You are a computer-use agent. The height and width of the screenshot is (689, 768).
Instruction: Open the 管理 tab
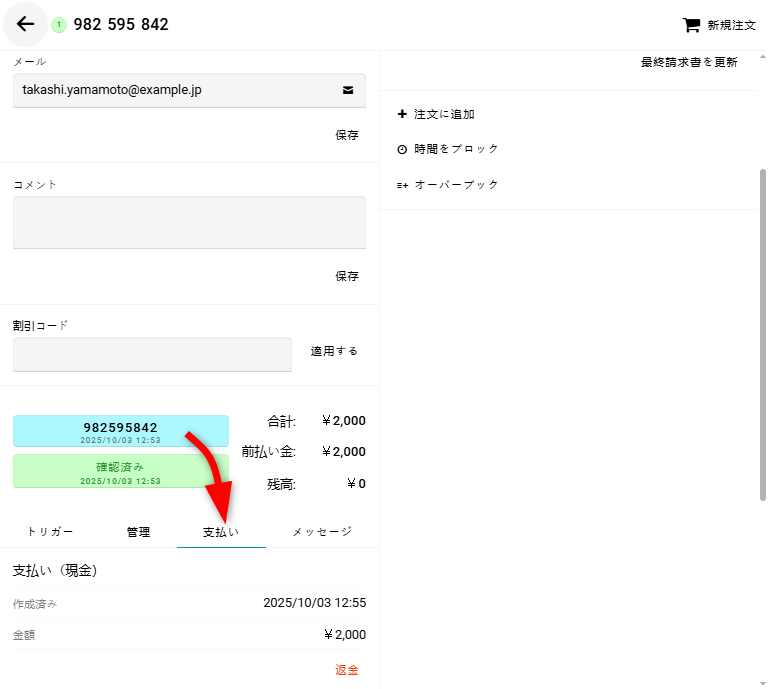click(x=138, y=532)
